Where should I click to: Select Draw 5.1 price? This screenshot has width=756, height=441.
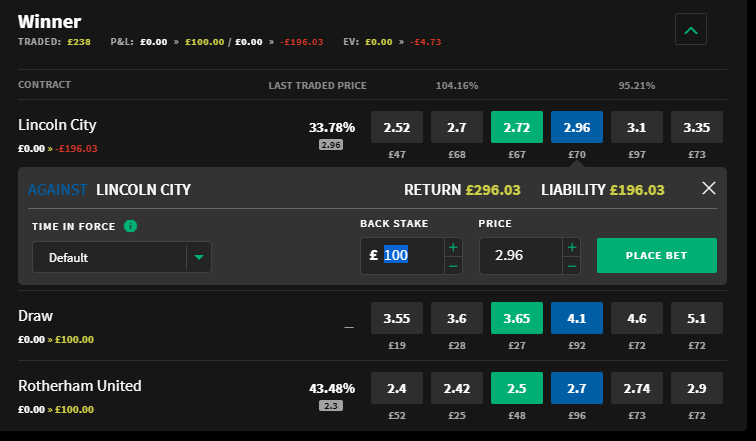(x=697, y=318)
